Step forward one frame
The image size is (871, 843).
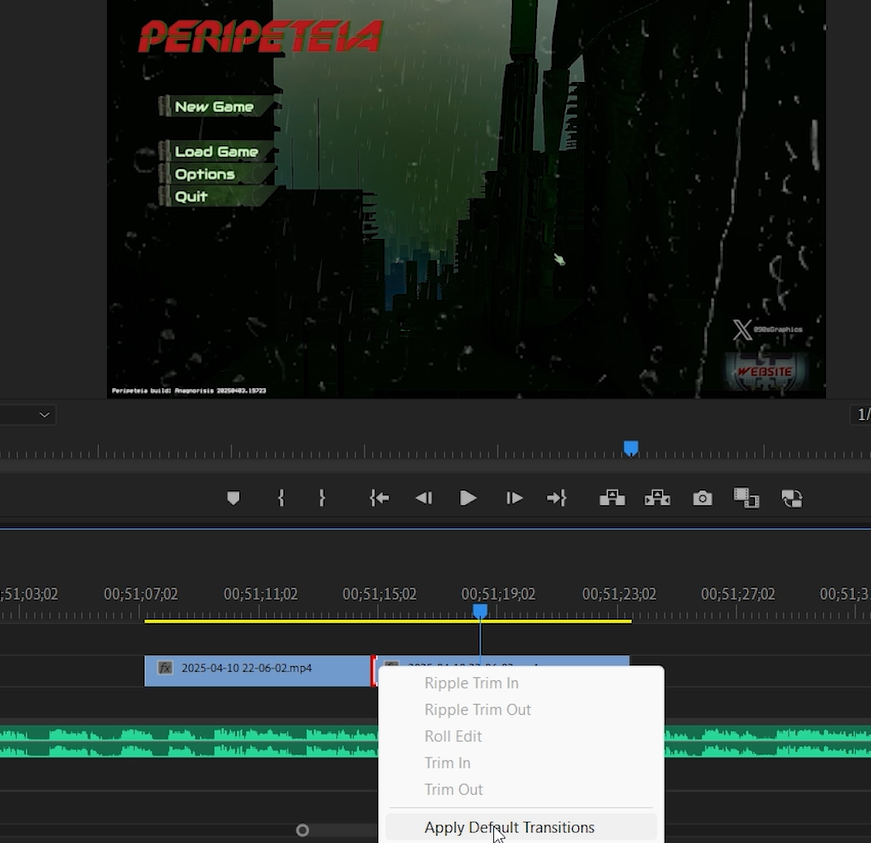(x=514, y=498)
